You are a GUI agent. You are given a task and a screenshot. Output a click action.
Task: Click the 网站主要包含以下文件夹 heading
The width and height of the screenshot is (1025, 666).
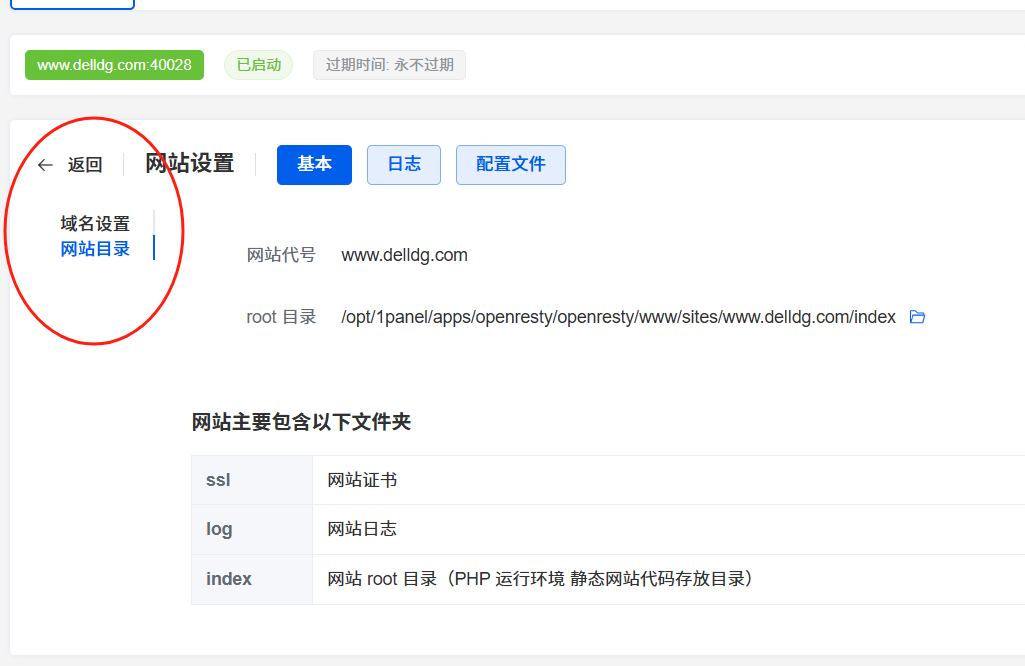coord(301,422)
